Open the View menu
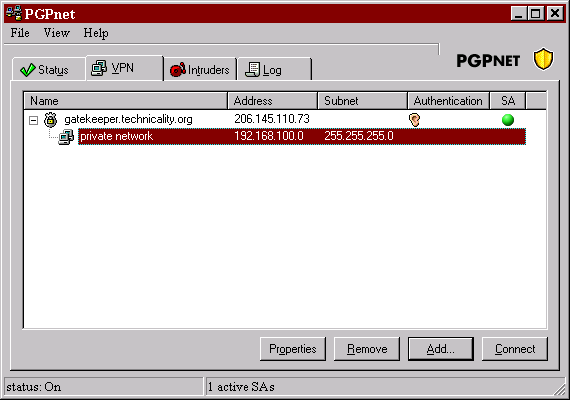Screen dimensions: 570x400 (x=57, y=33)
